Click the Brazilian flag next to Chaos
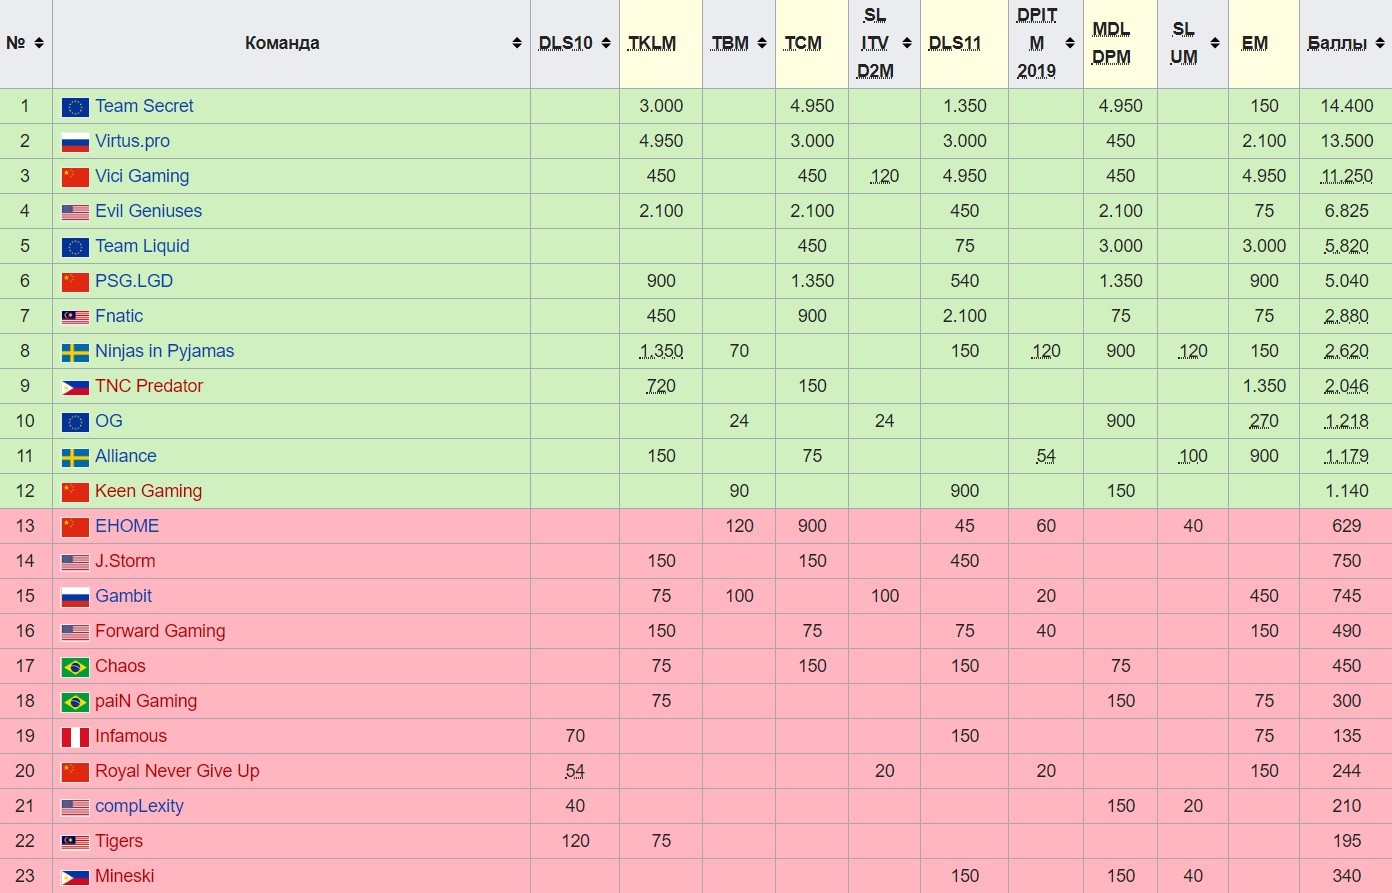The height and width of the screenshot is (893, 1392). [75, 667]
